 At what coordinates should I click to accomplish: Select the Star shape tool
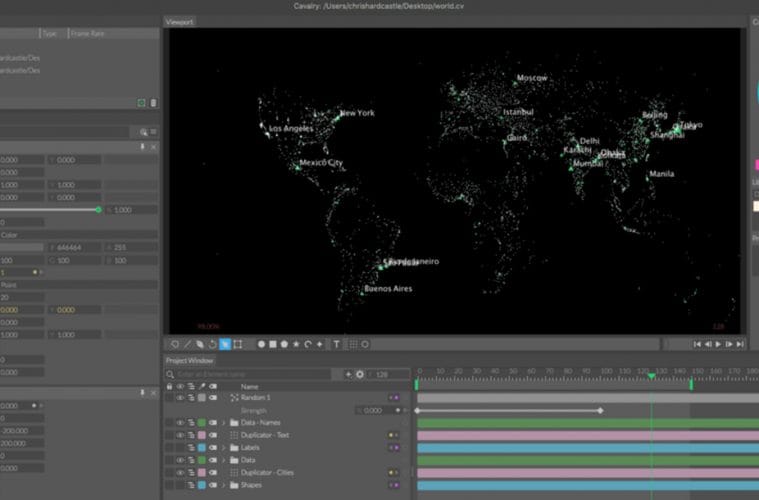(296, 344)
